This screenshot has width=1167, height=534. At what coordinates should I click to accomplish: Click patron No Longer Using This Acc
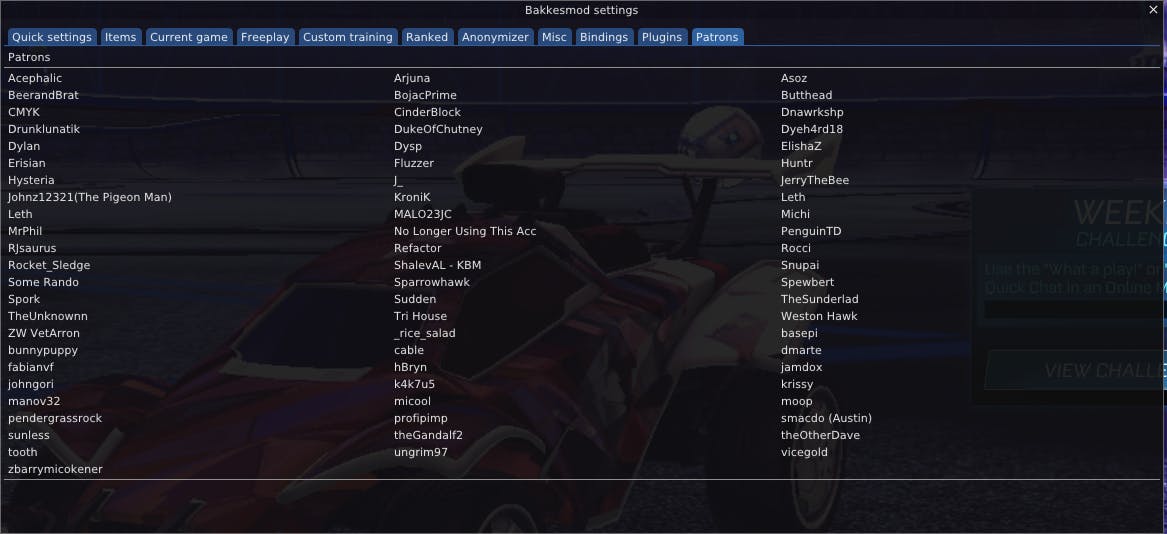(x=465, y=231)
